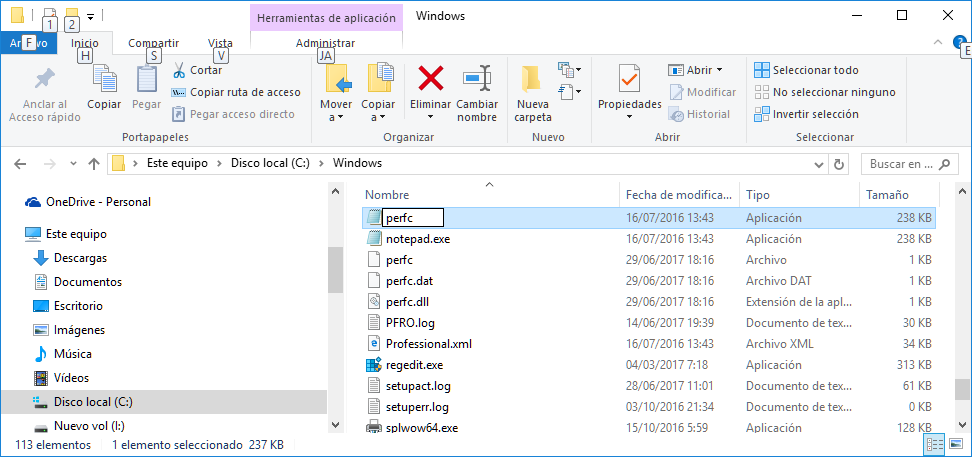The width and height of the screenshot is (972, 457).
Task: Switch to the Compartir tab
Action: pos(153,43)
